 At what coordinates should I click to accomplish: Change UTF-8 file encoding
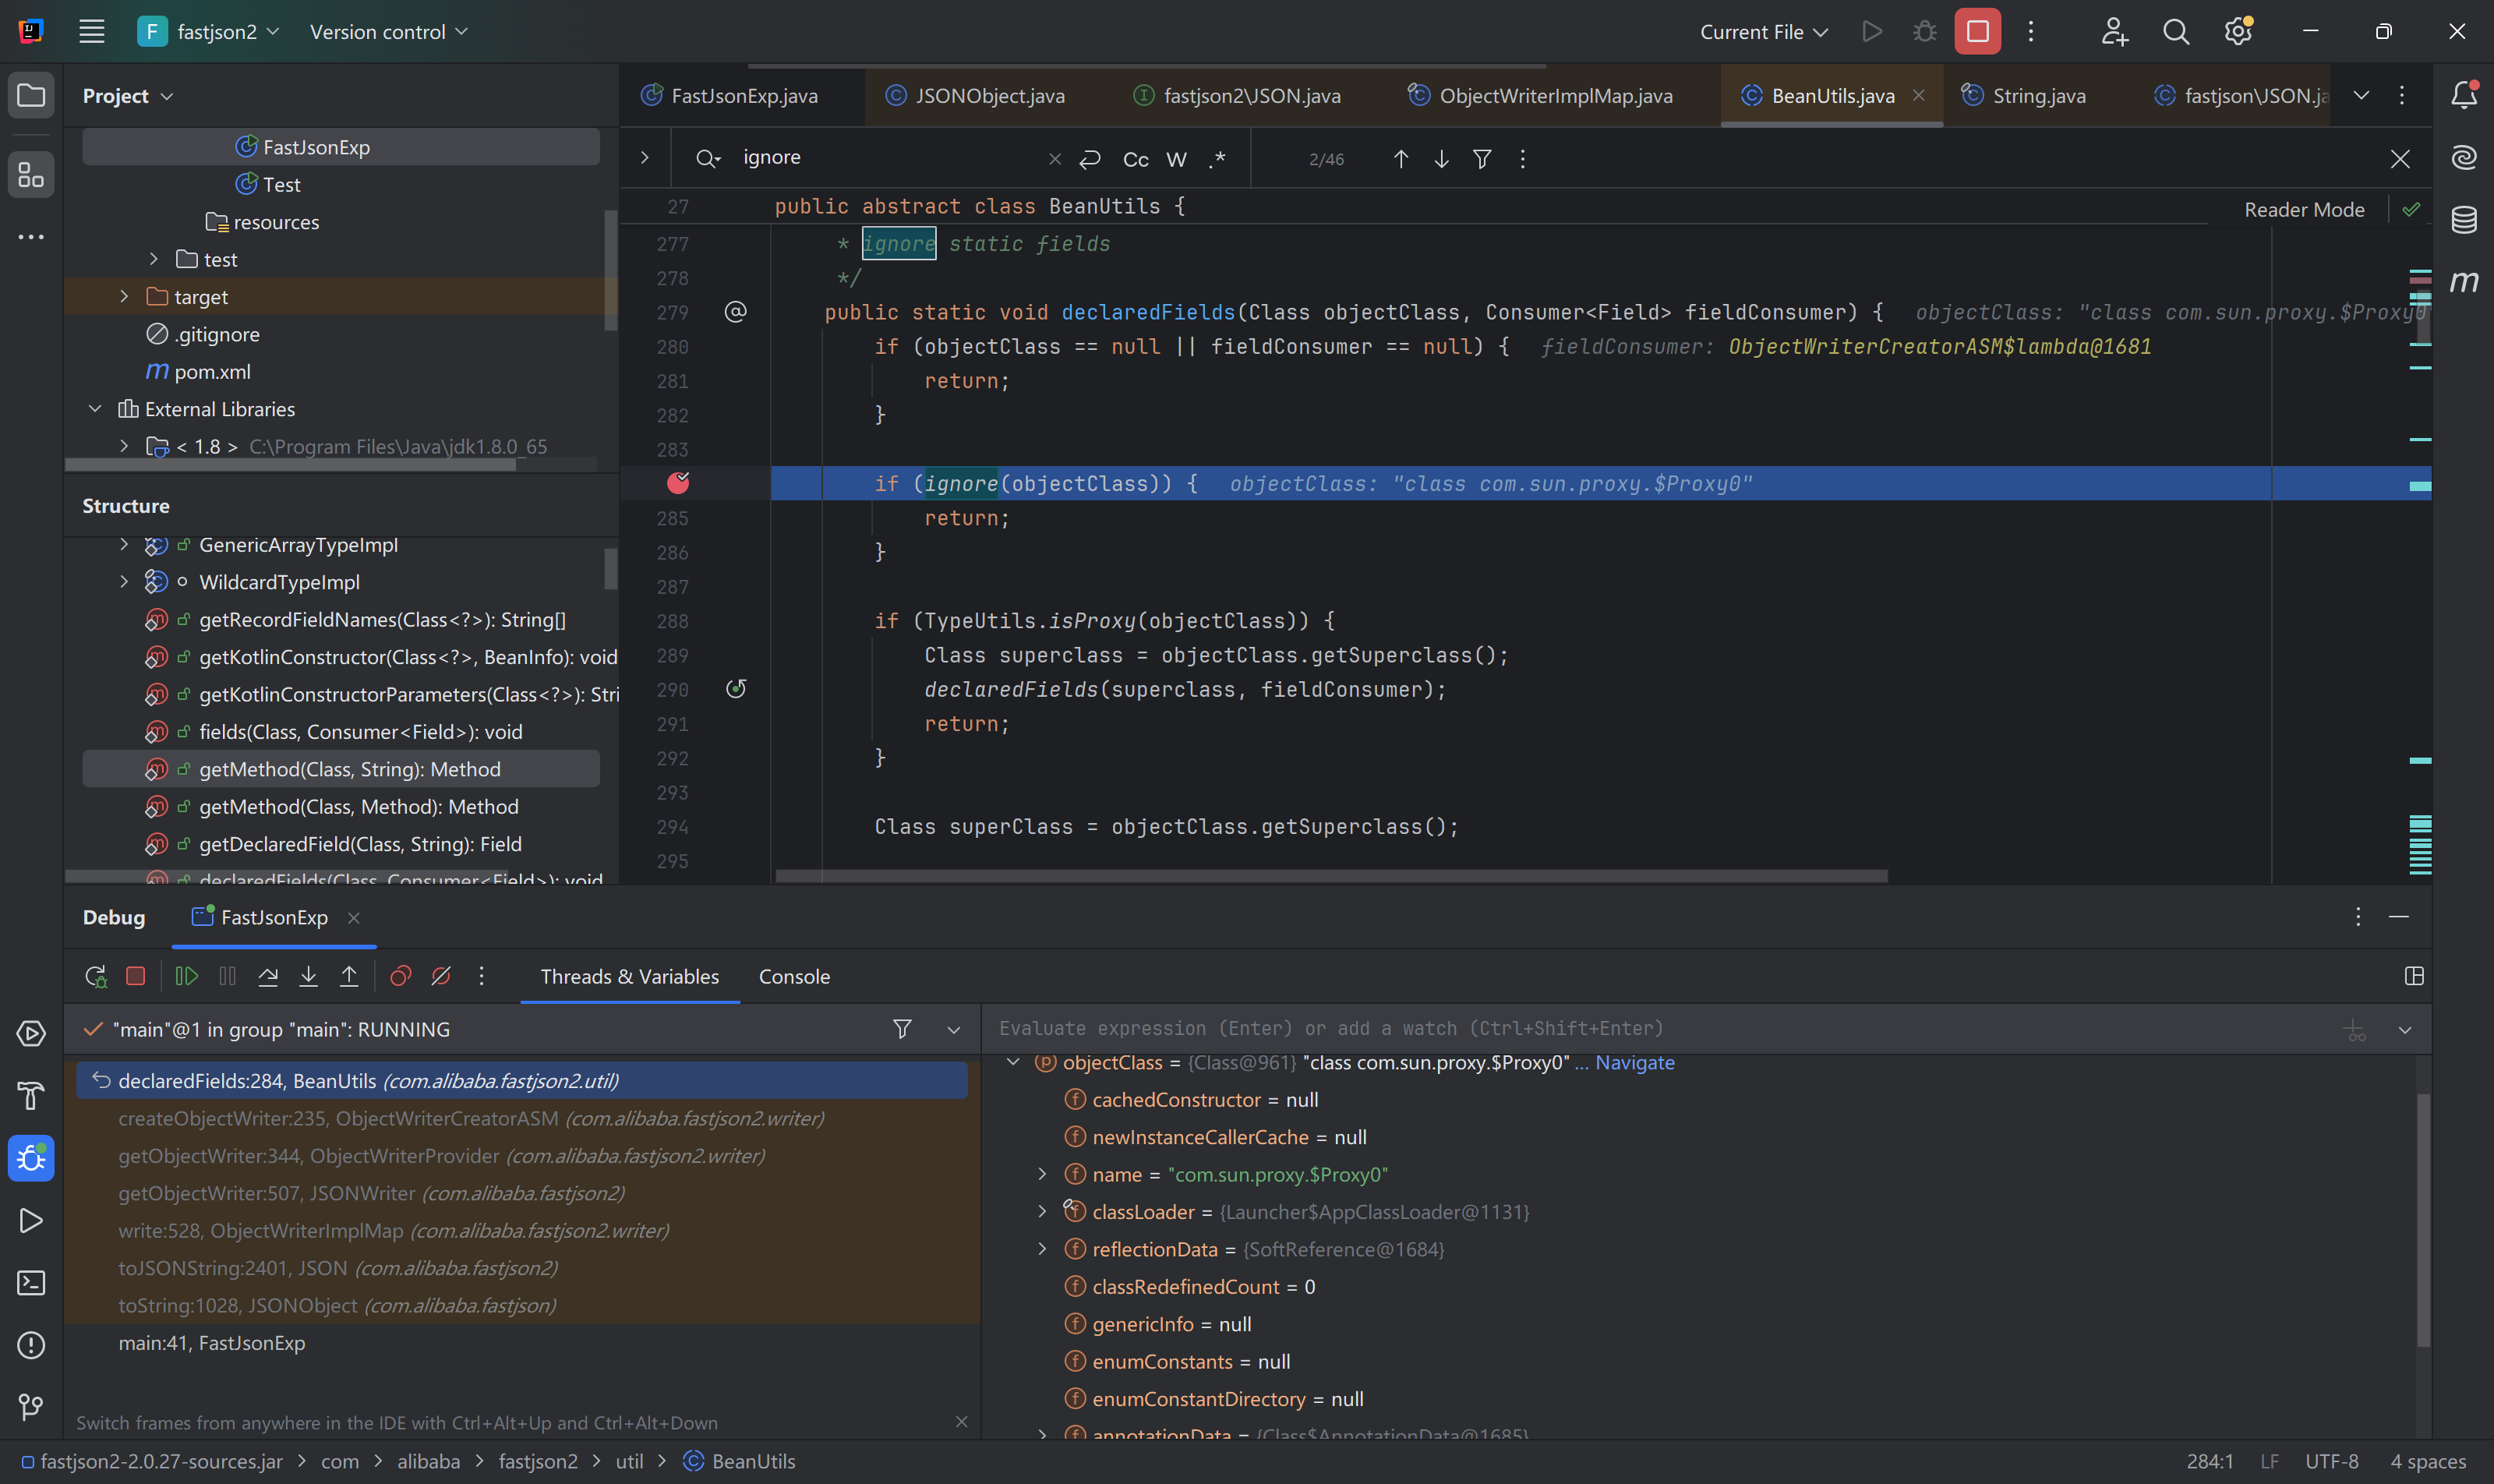2332,1462
